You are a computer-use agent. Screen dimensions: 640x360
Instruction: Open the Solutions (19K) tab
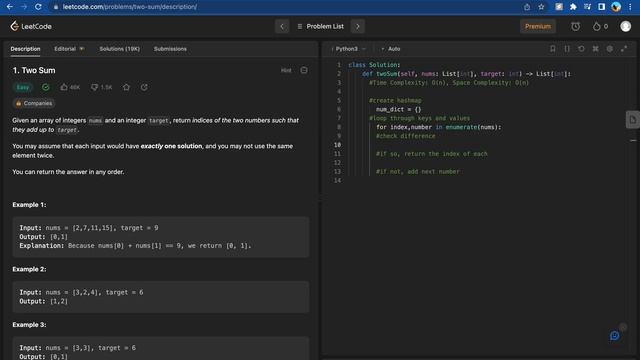click(x=120, y=49)
